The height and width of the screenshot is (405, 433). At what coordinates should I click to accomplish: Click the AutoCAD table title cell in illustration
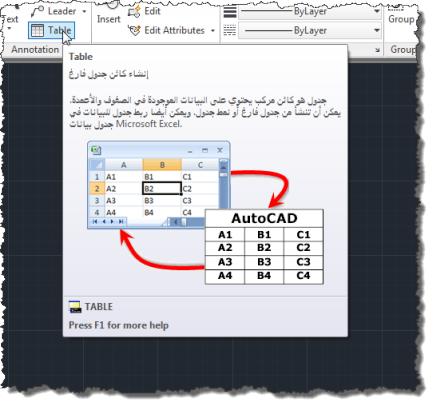(x=264, y=219)
